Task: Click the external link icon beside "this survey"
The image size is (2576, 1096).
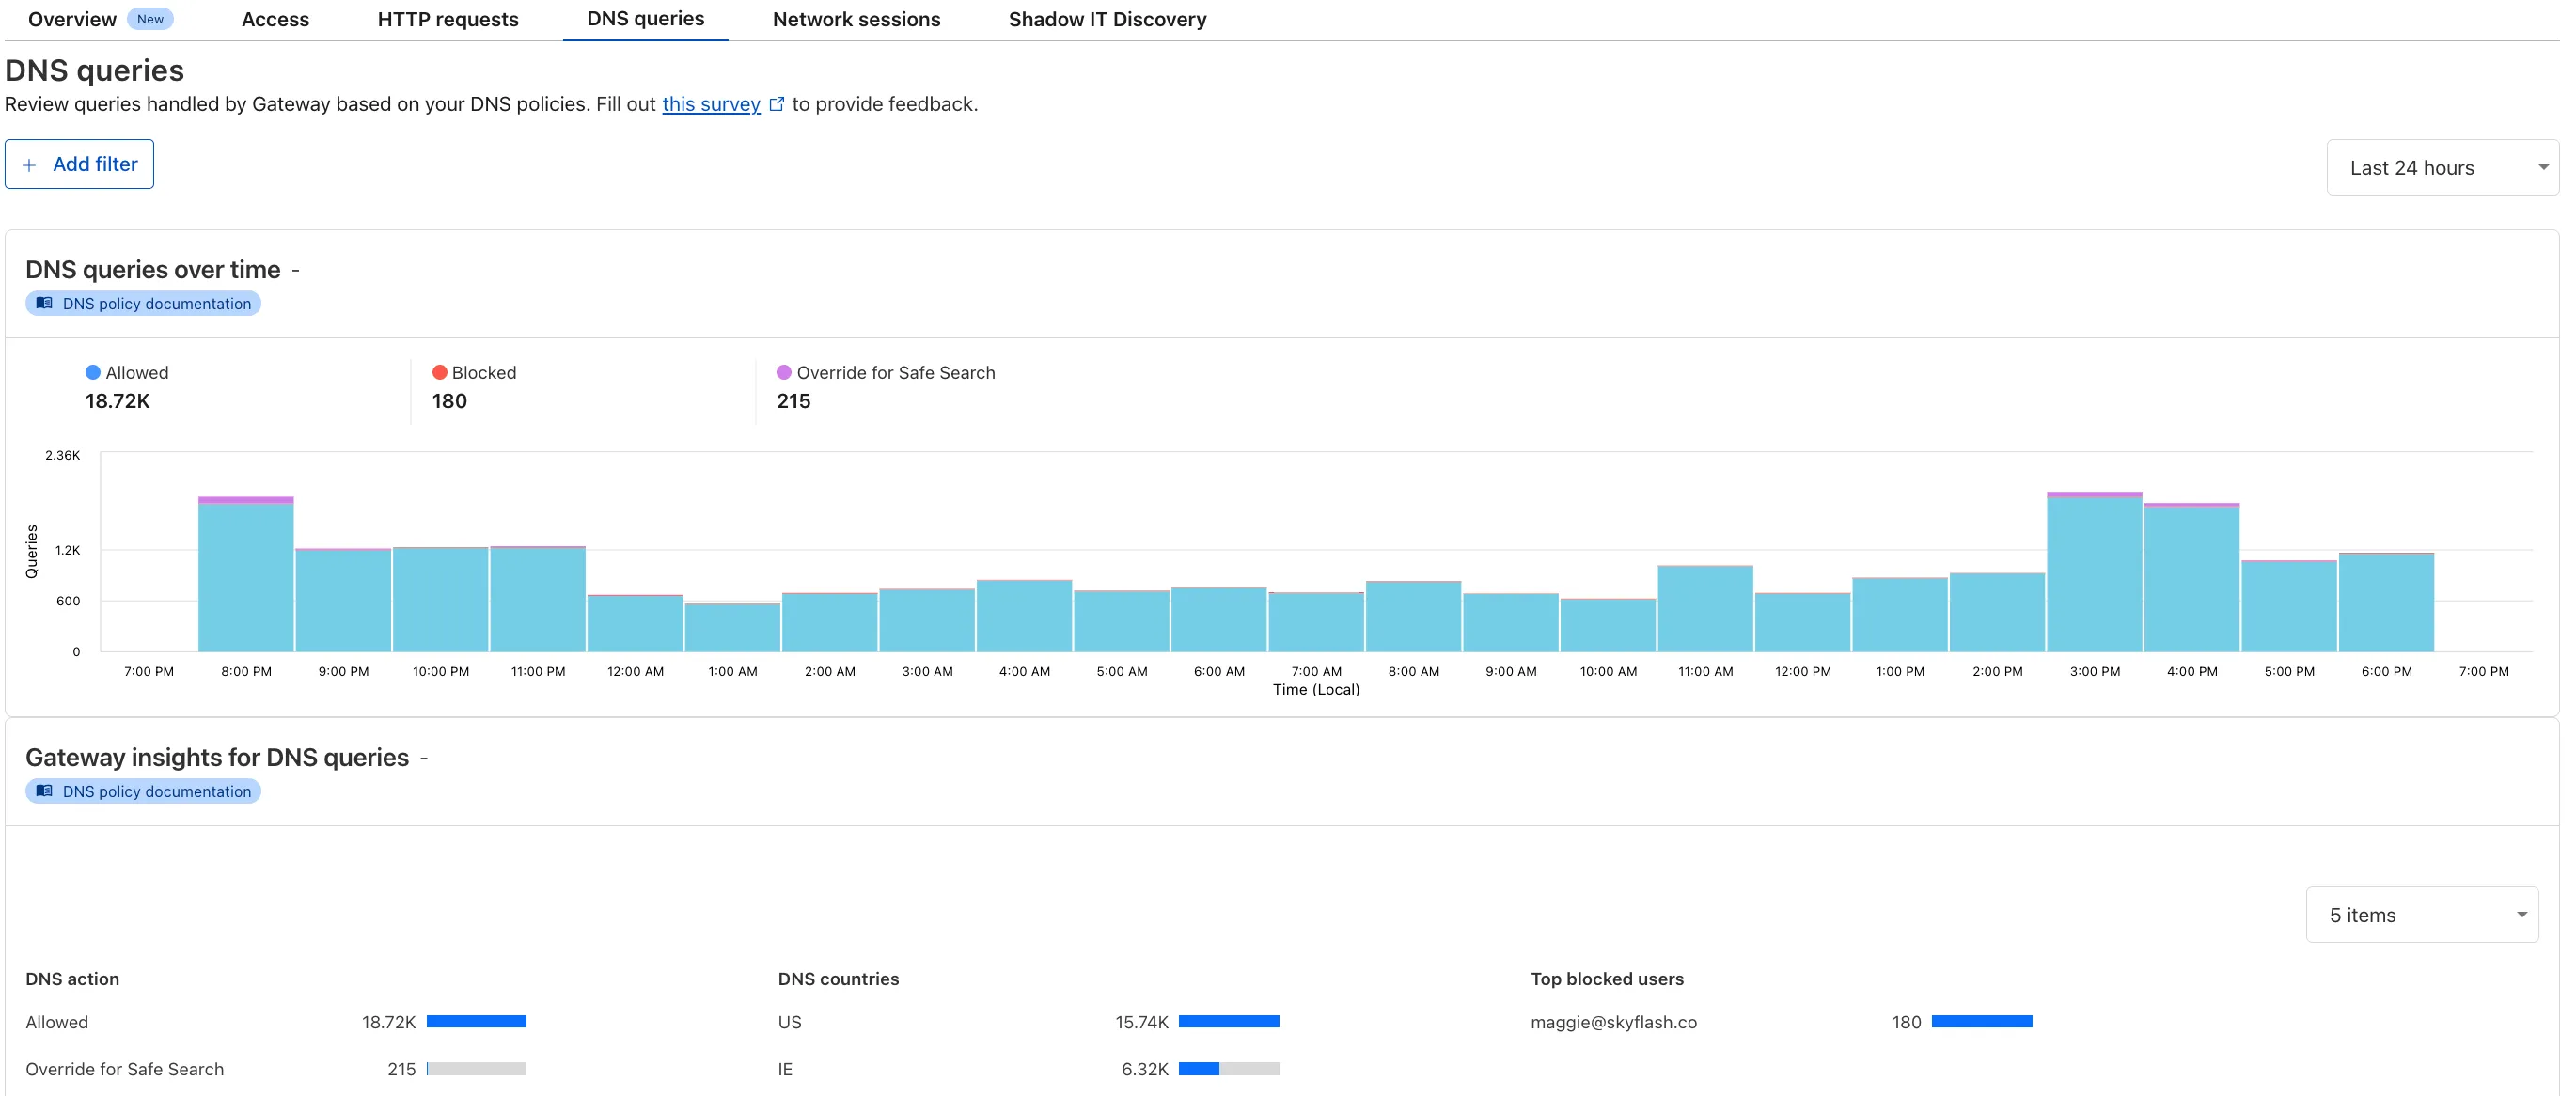Action: tap(778, 104)
